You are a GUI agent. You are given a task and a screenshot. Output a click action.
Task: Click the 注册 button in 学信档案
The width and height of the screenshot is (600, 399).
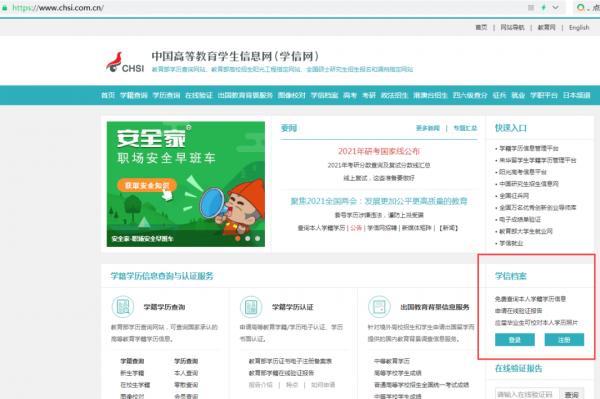[x=564, y=340]
